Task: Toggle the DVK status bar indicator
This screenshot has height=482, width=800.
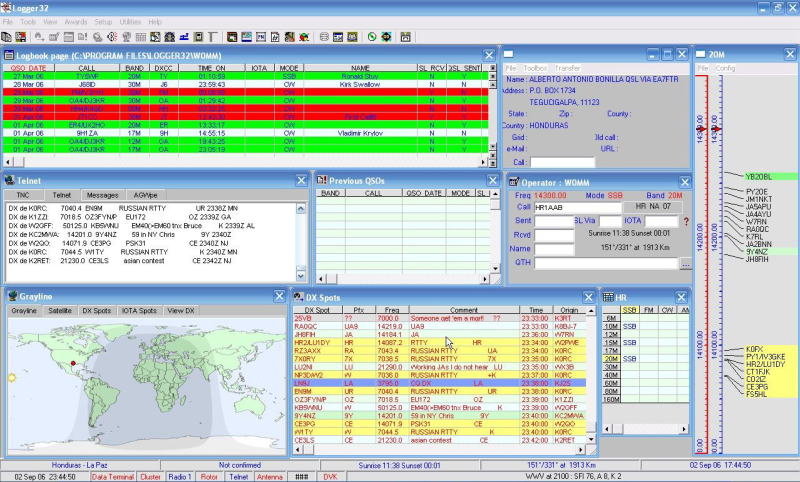Action: pos(329,477)
